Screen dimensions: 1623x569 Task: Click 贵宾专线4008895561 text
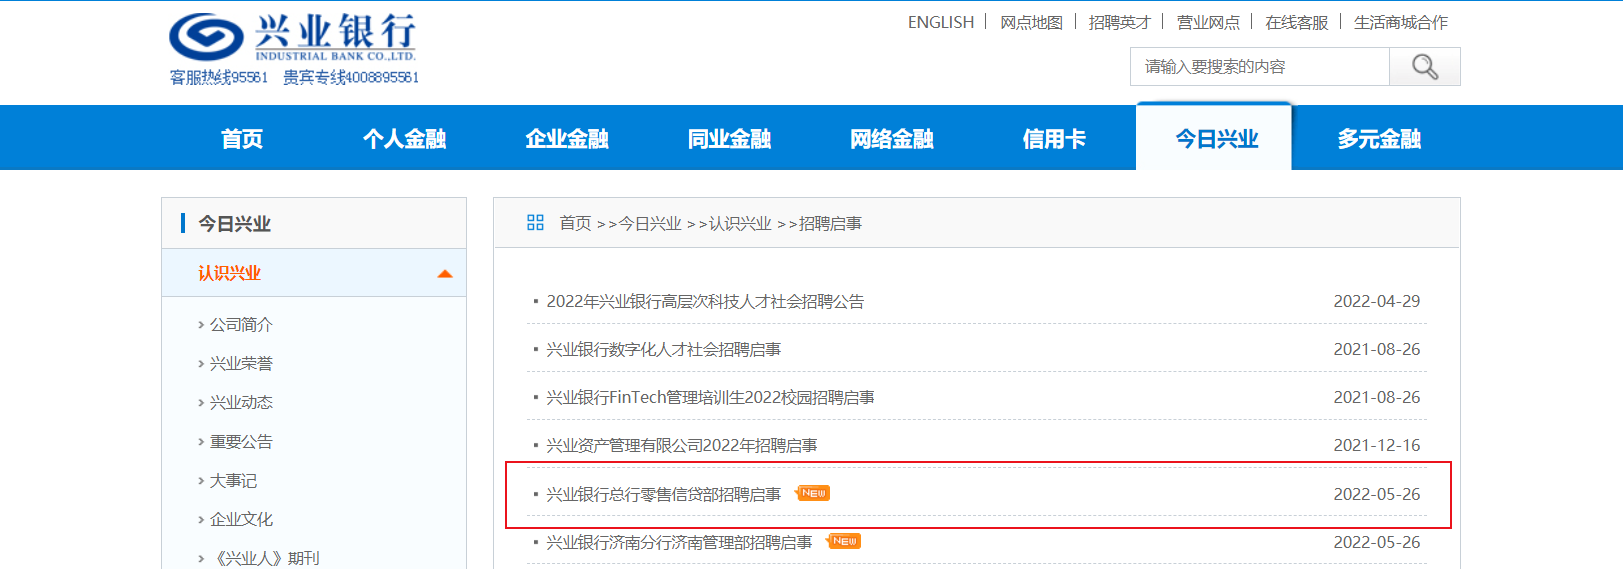pos(351,77)
